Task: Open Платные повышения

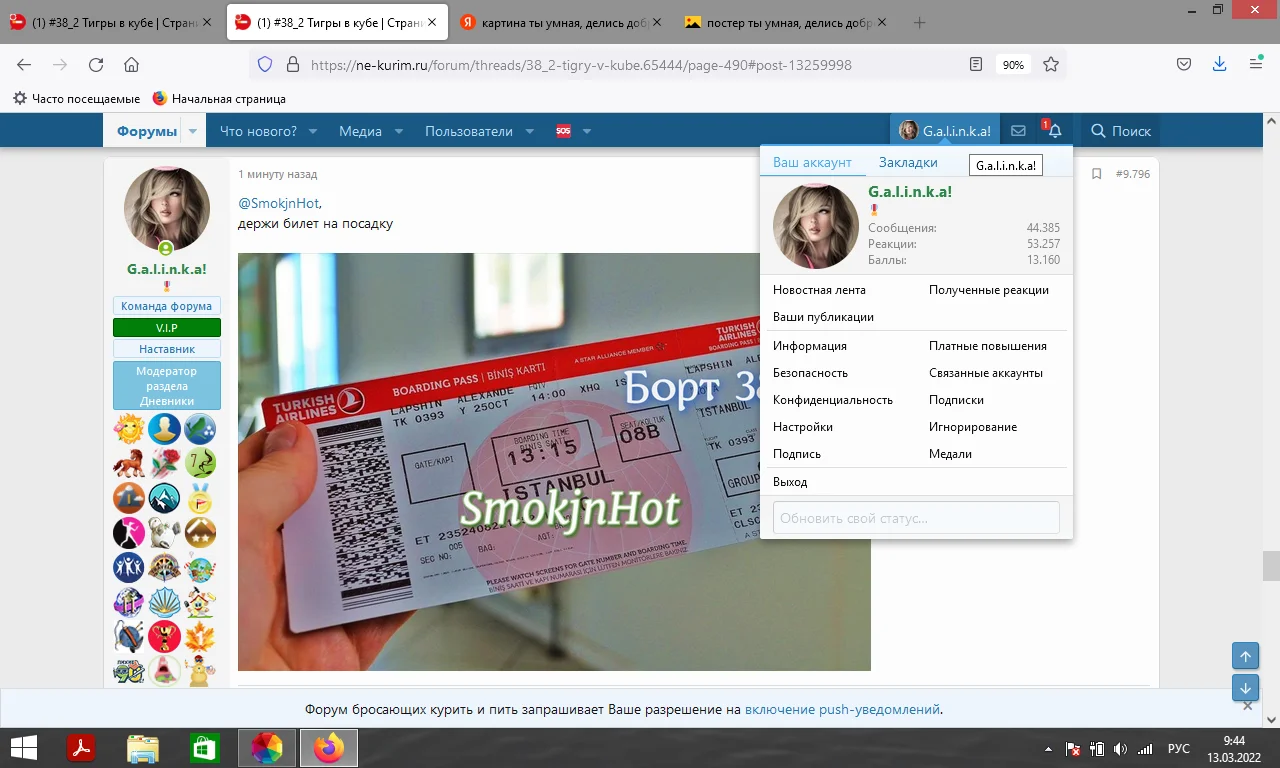Action: point(988,346)
